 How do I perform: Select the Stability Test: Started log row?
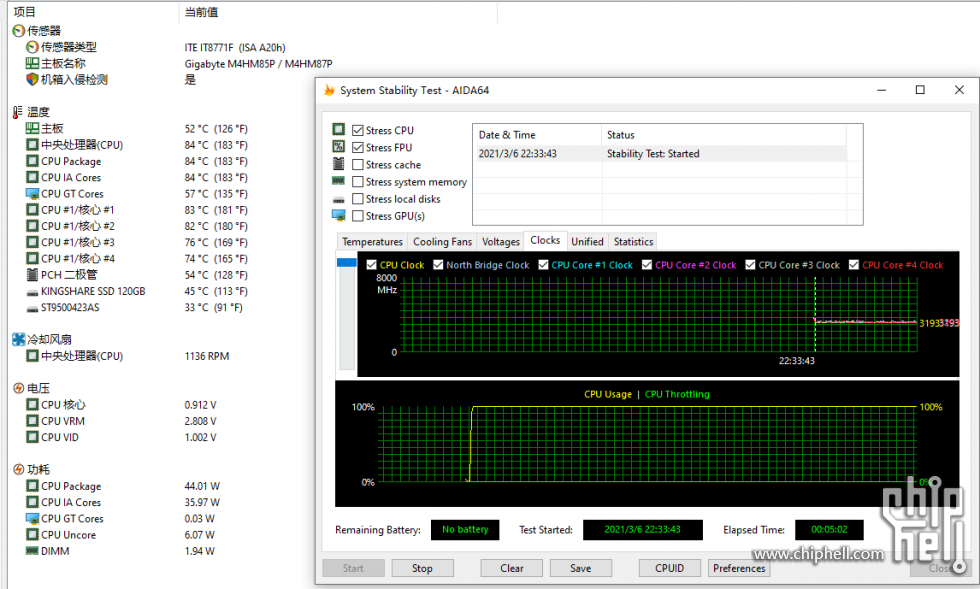point(660,154)
